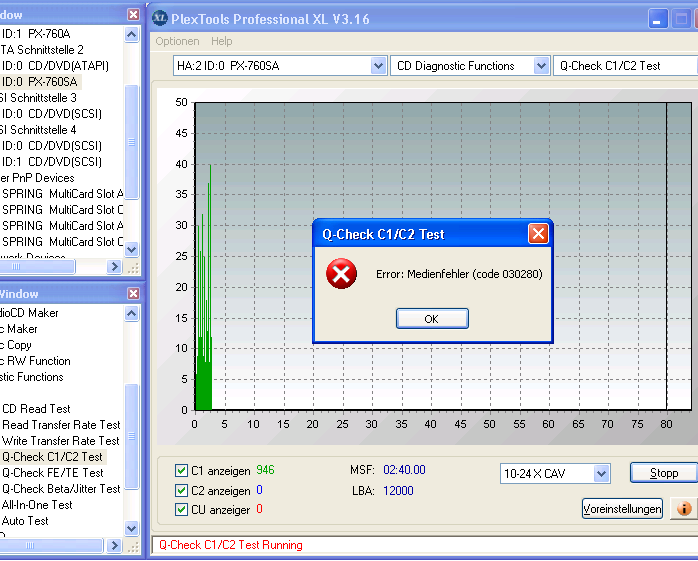The width and height of the screenshot is (698, 561).
Task: Open the 10-24 X CAV speed dropdown
Action: (x=601, y=474)
